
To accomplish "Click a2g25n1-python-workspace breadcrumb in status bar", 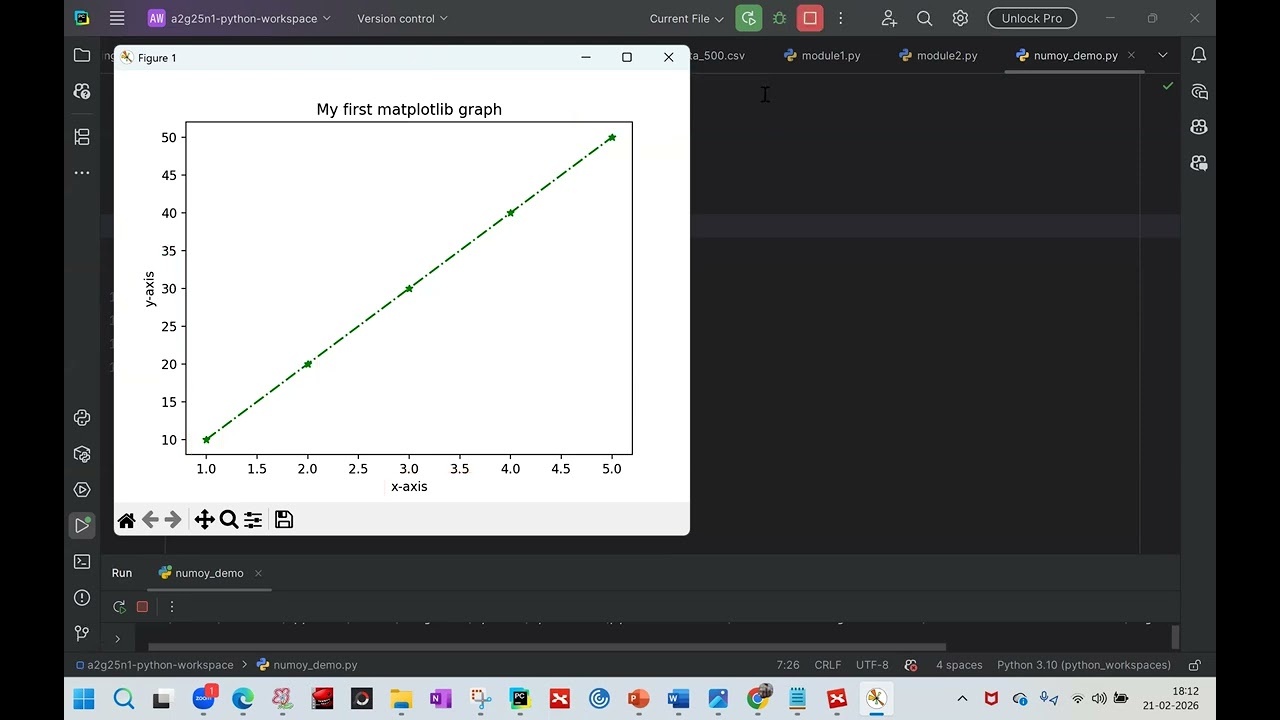I will pos(155,665).
